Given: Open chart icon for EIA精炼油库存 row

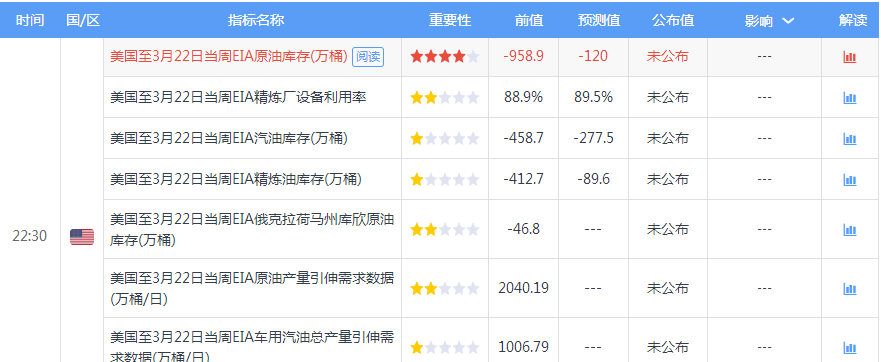Looking at the screenshot, I should pos(850,180).
